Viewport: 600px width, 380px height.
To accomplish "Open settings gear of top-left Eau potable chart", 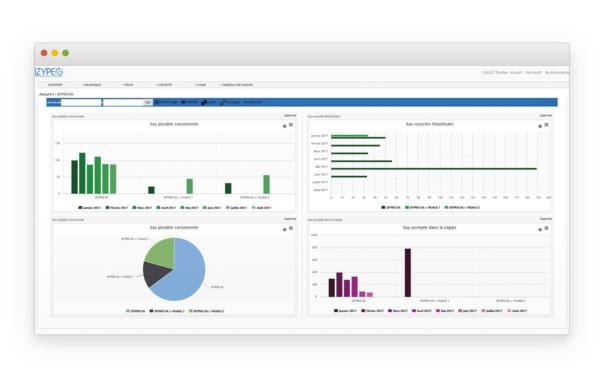I will click(x=284, y=126).
